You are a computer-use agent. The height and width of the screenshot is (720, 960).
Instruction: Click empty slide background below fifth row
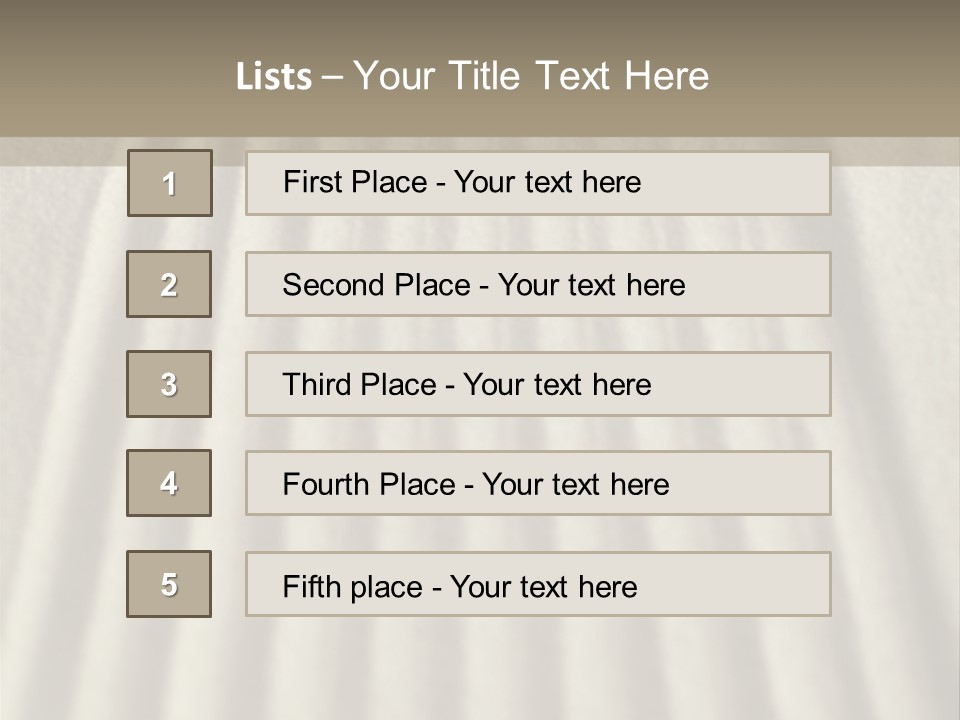(x=480, y=670)
